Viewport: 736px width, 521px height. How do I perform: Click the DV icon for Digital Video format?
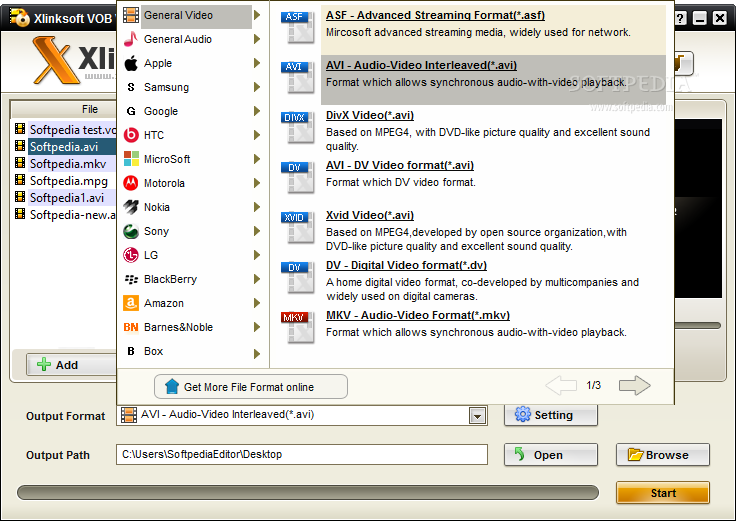298,277
